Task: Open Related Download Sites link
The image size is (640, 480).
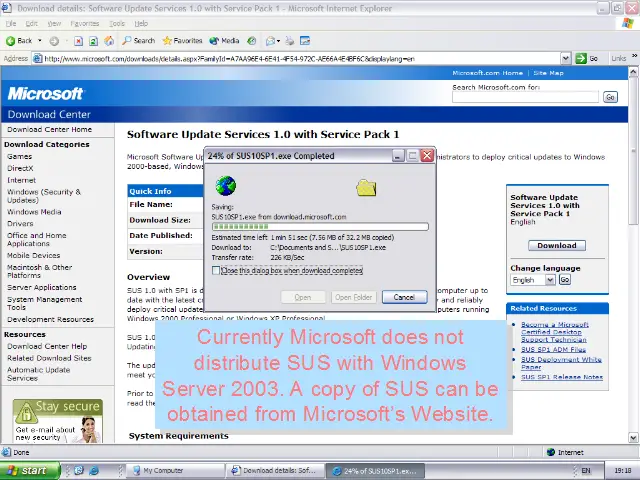Action: [x=49, y=358]
